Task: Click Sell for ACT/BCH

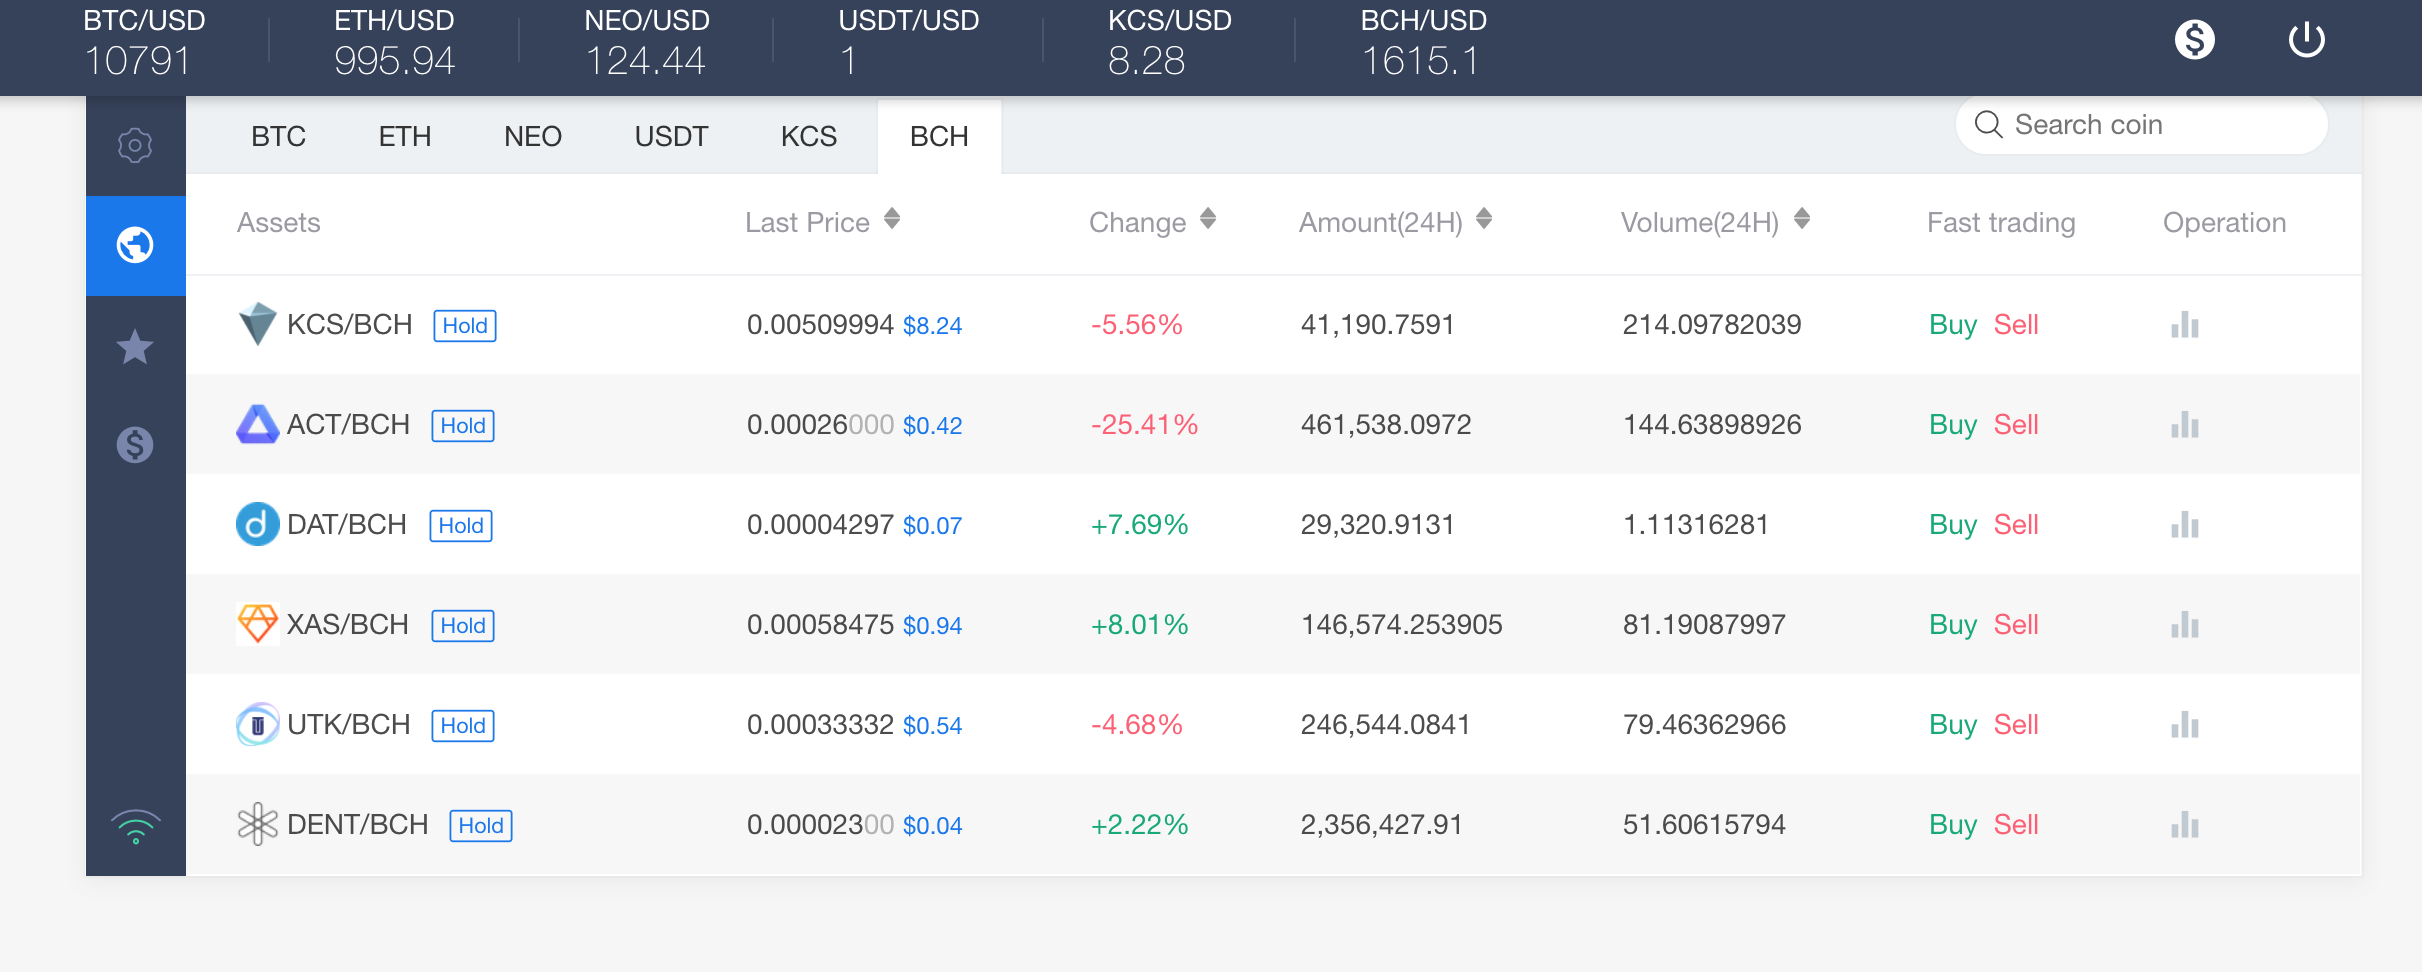Action: (x=2016, y=425)
